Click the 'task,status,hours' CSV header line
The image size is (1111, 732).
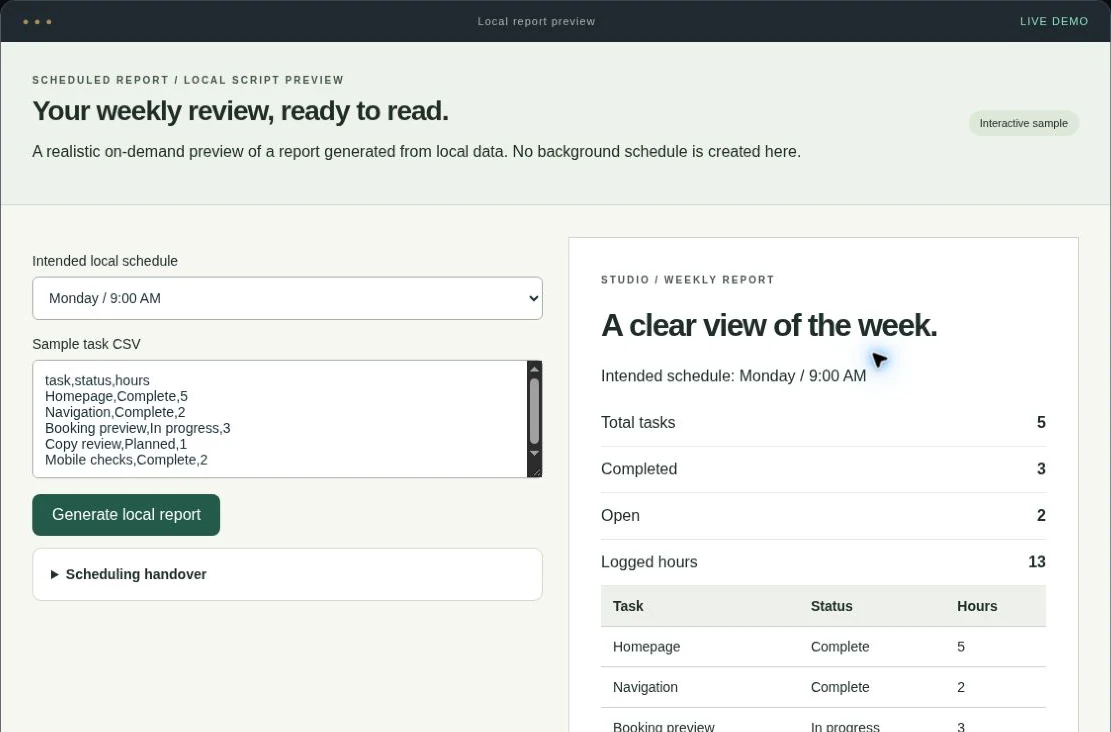[97, 381]
